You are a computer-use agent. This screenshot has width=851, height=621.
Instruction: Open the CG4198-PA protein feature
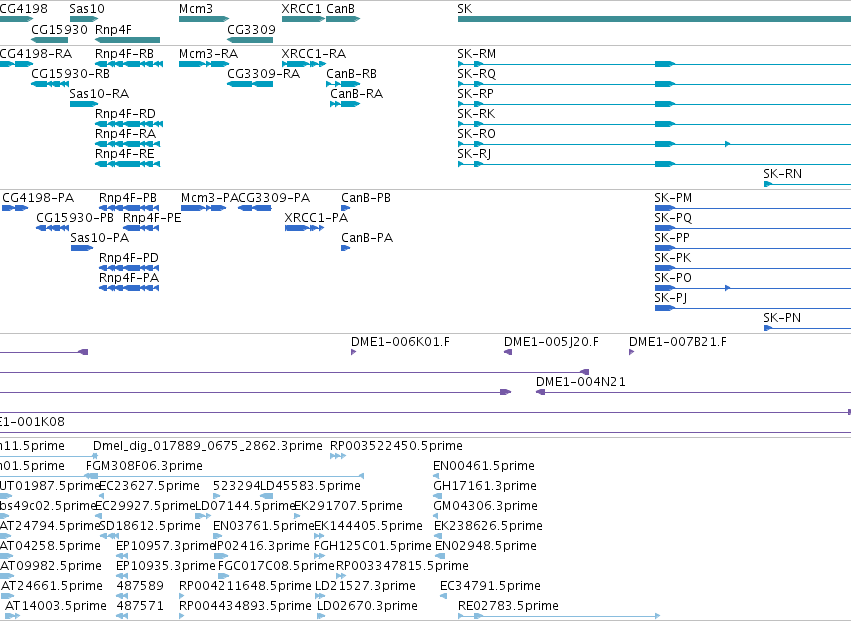tap(38, 198)
